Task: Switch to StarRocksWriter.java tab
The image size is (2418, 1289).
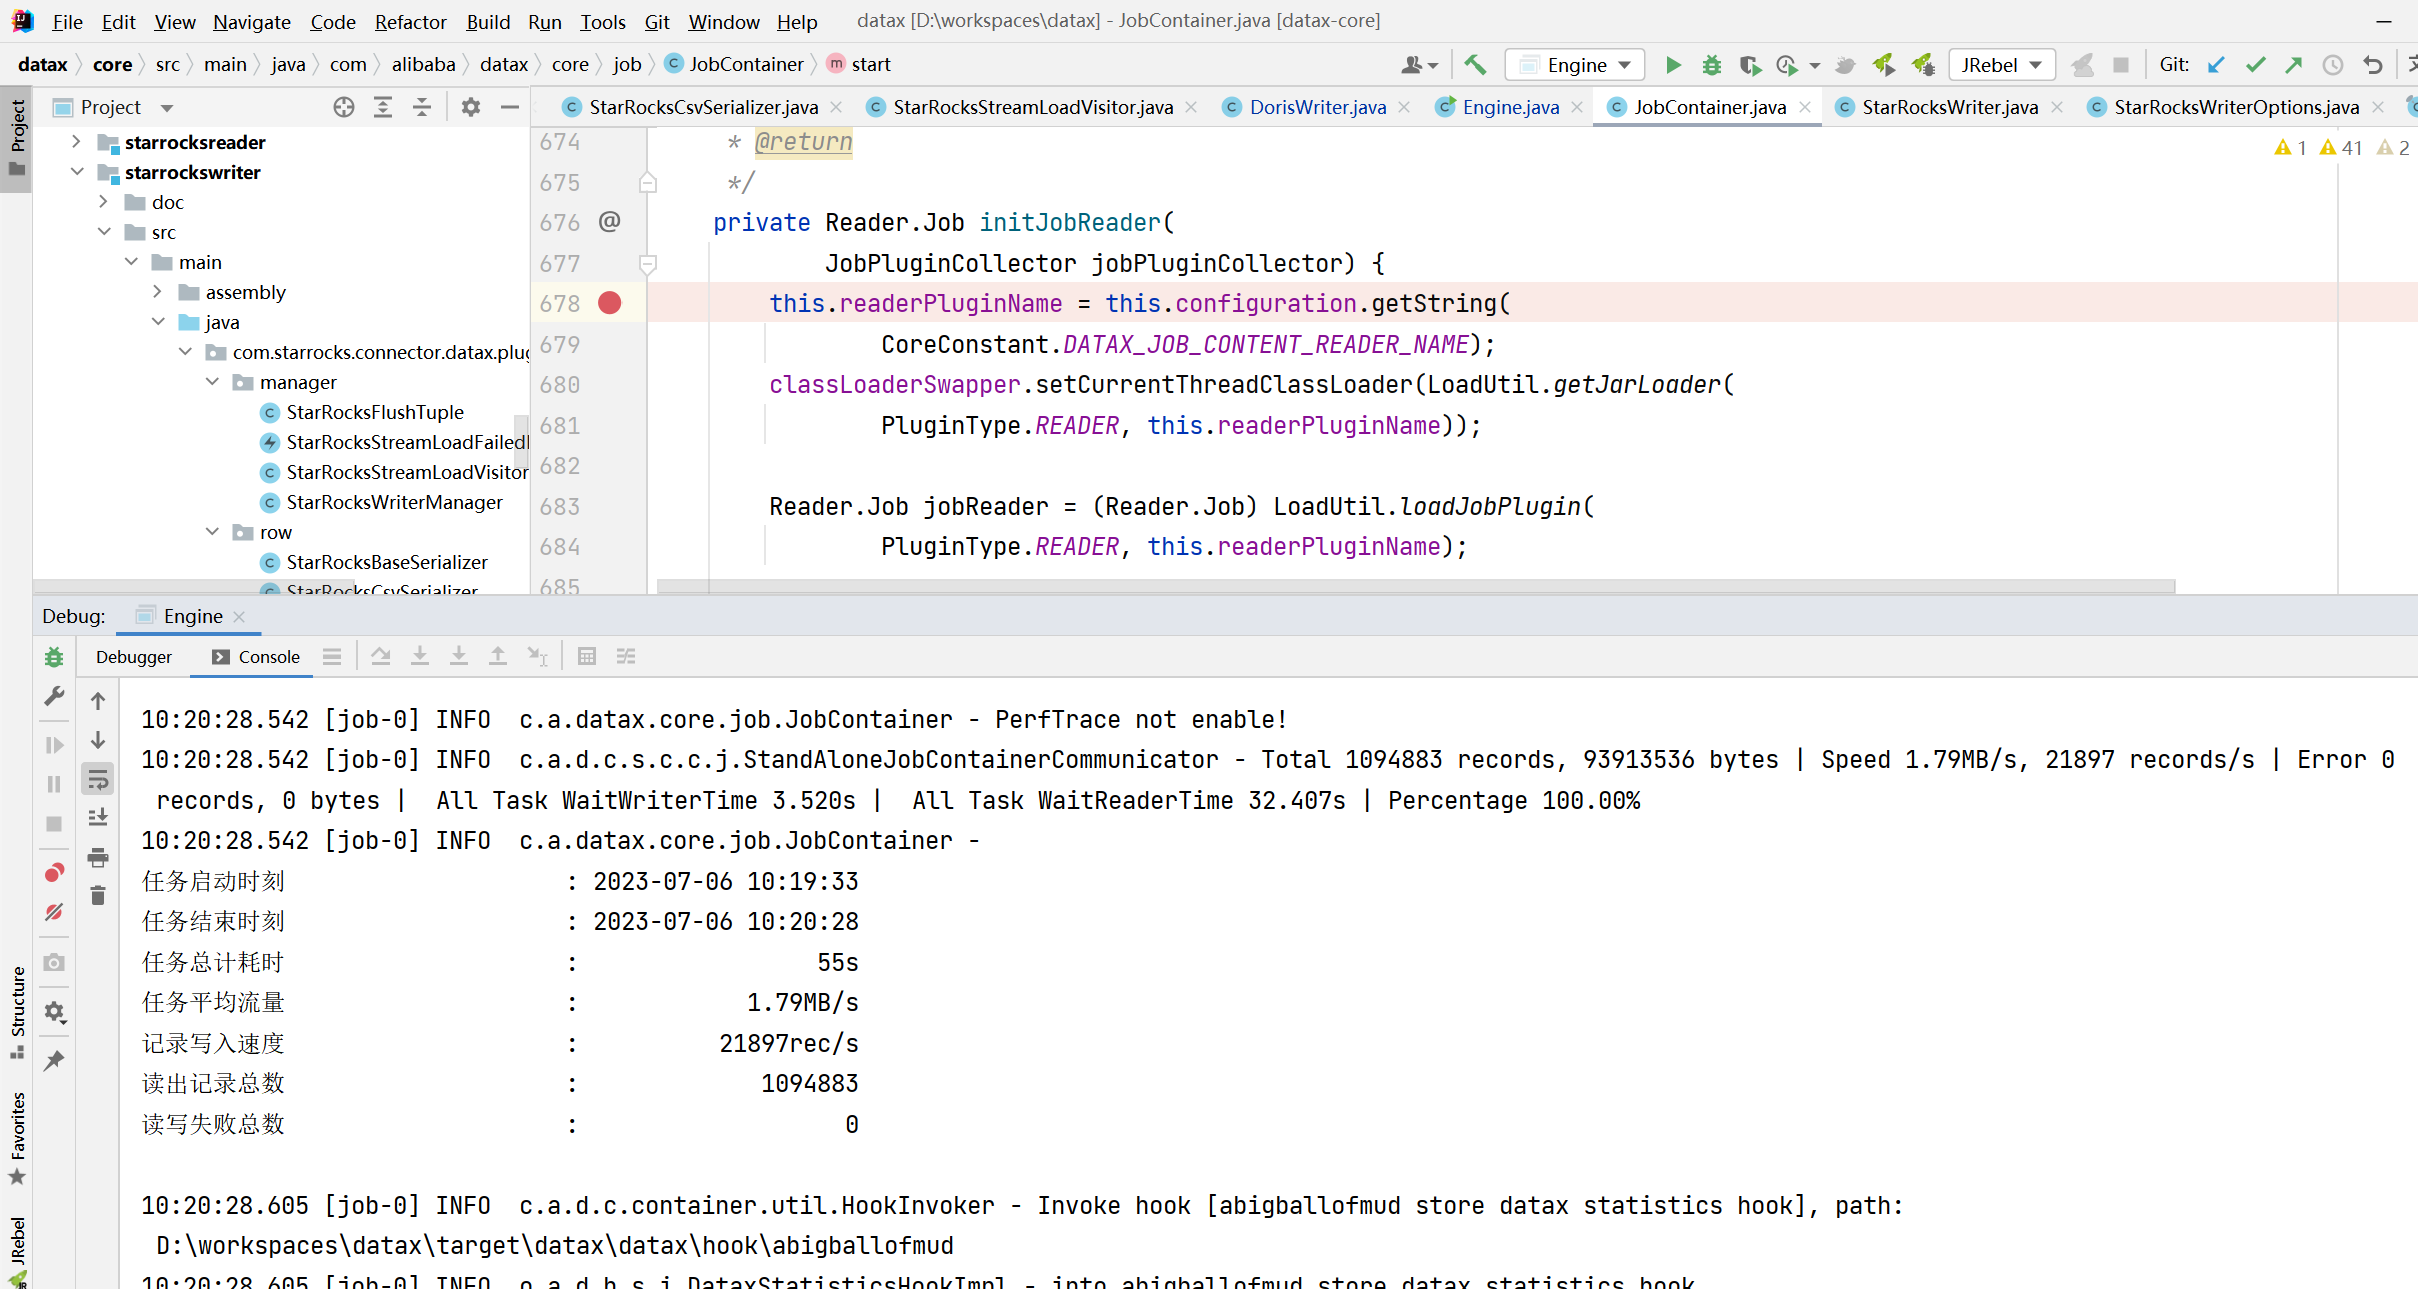Action: 1949,107
